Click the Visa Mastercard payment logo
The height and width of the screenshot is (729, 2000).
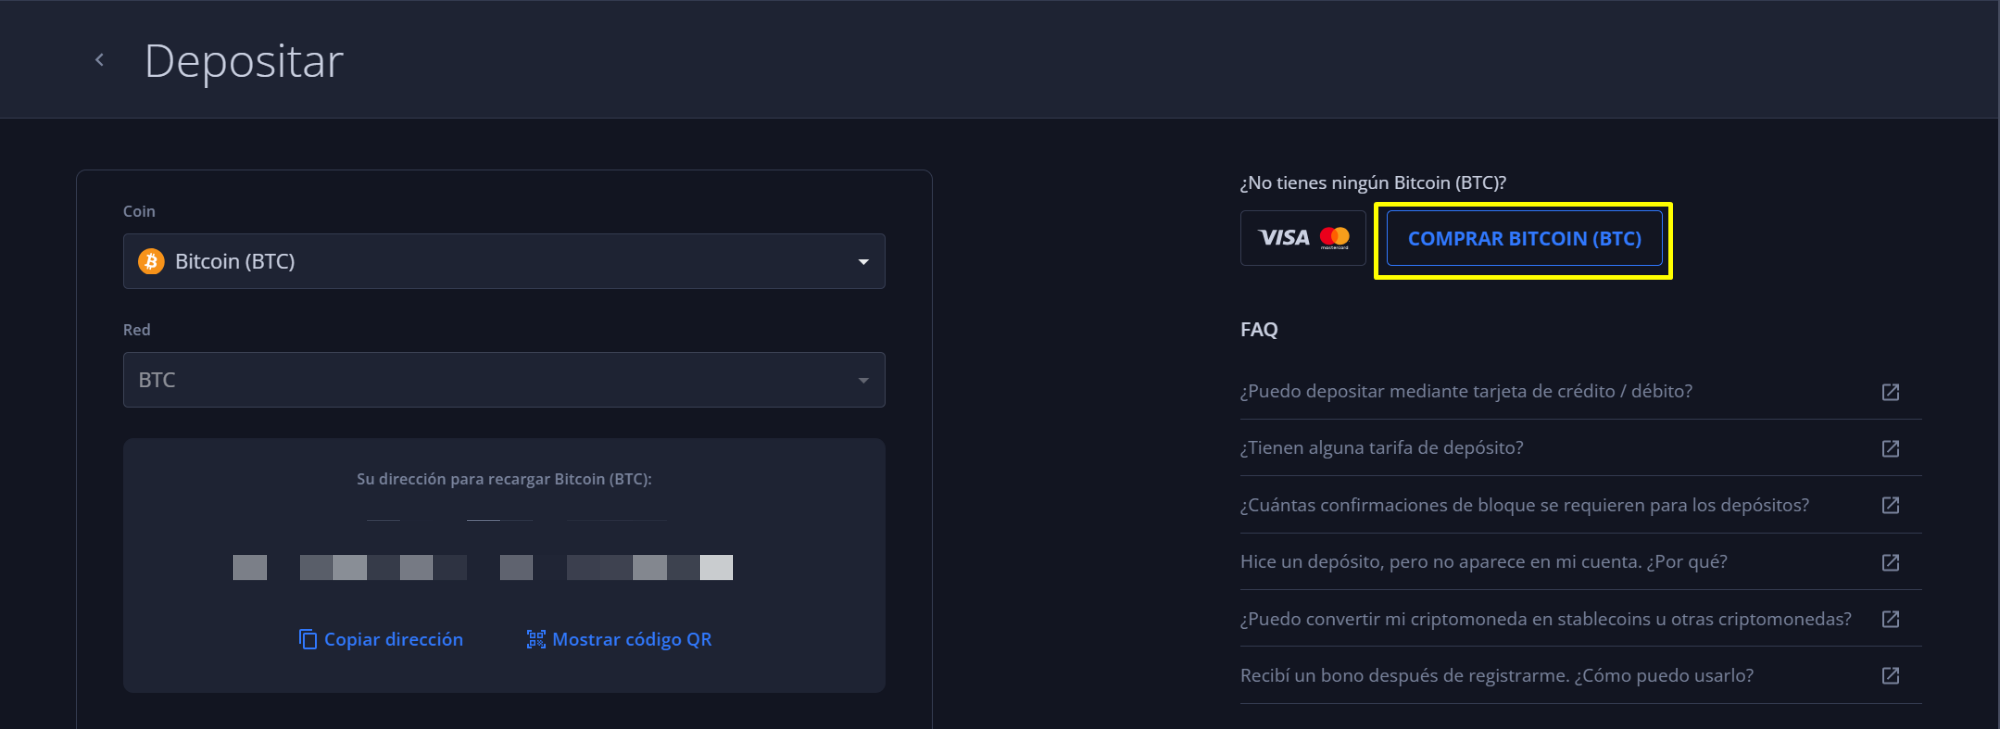pyautogui.click(x=1303, y=238)
